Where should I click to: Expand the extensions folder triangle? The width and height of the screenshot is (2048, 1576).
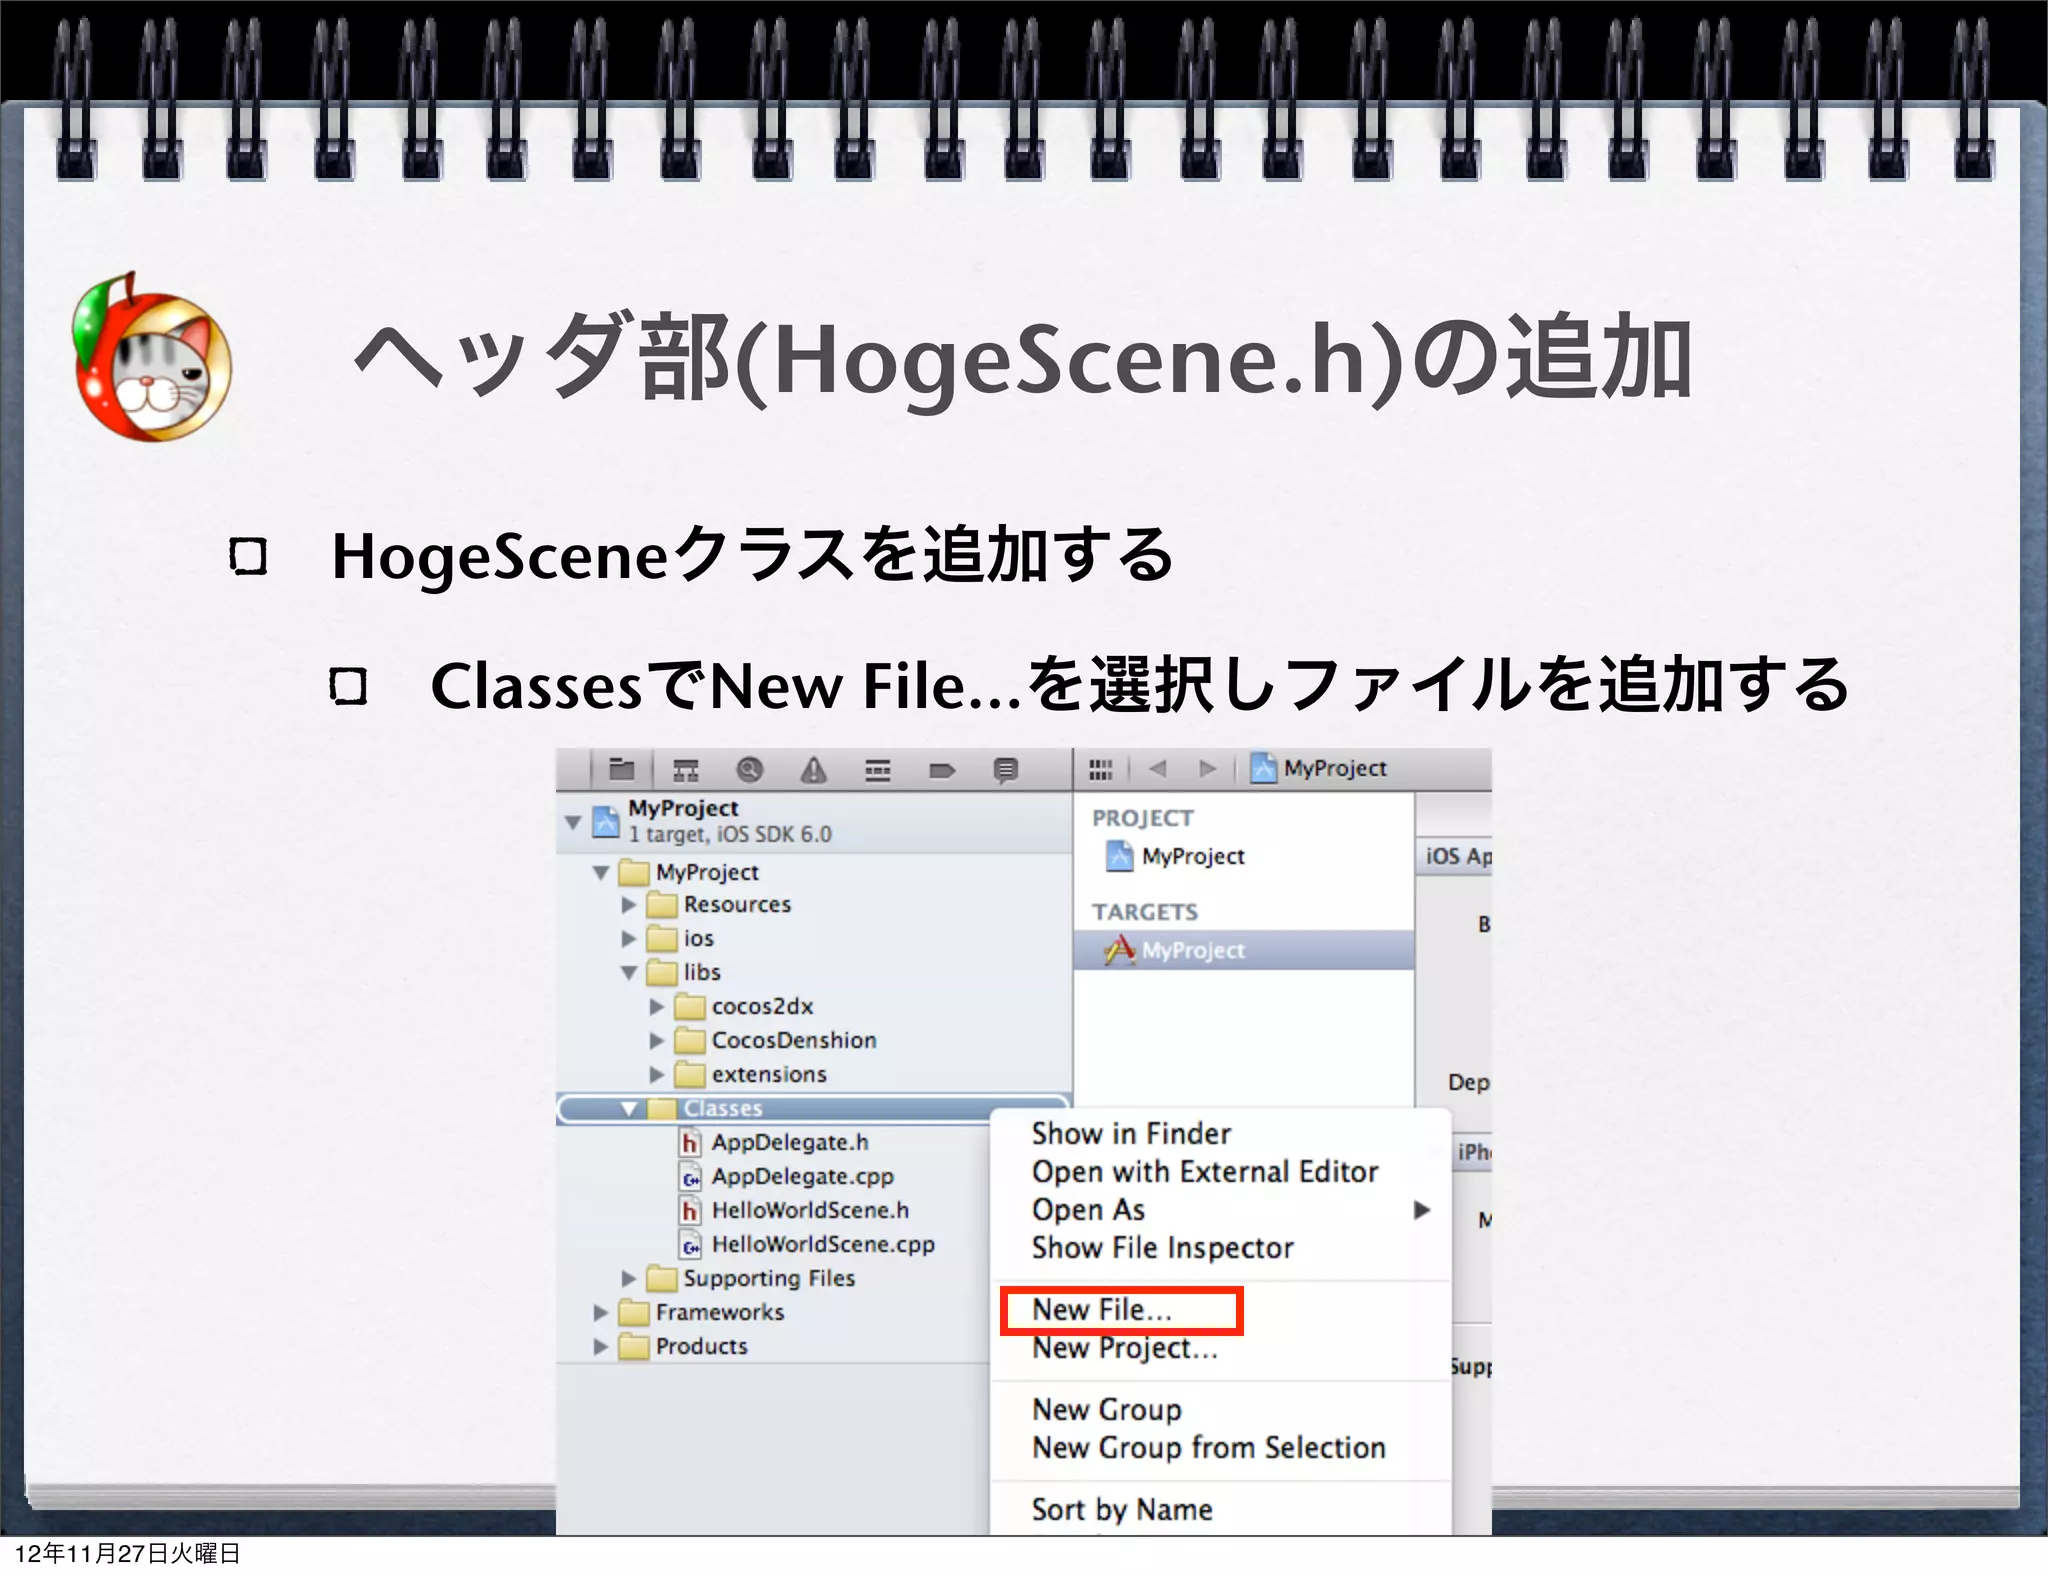[656, 1075]
